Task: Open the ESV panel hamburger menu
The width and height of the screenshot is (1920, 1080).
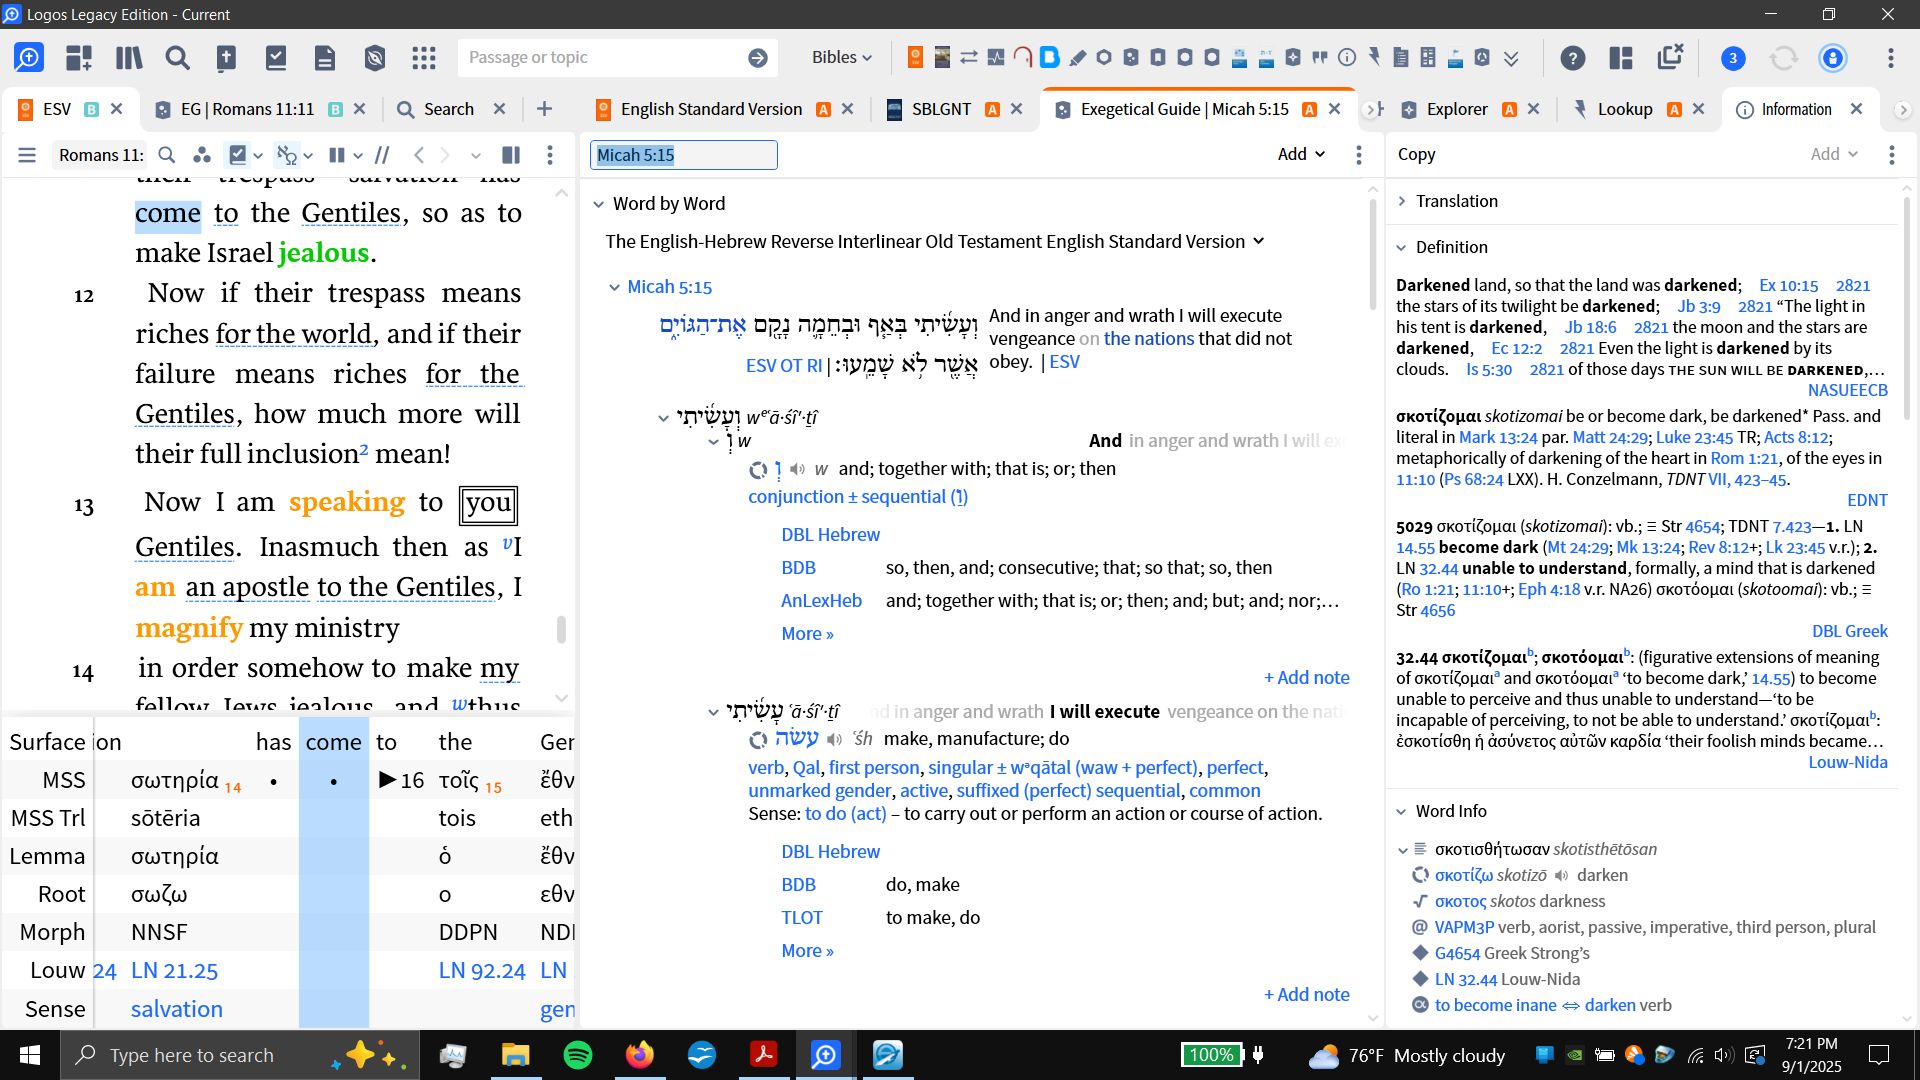Action: coord(27,155)
